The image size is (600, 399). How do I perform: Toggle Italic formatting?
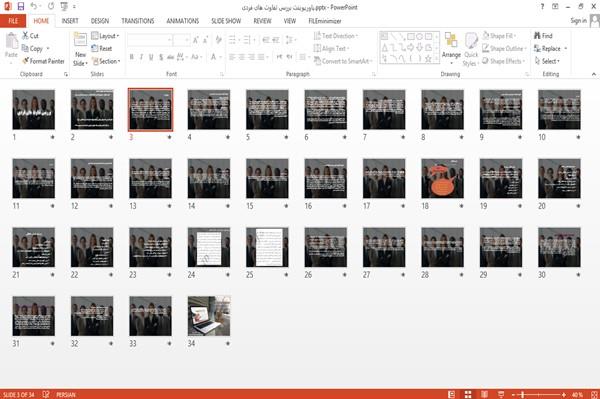click(x=141, y=57)
